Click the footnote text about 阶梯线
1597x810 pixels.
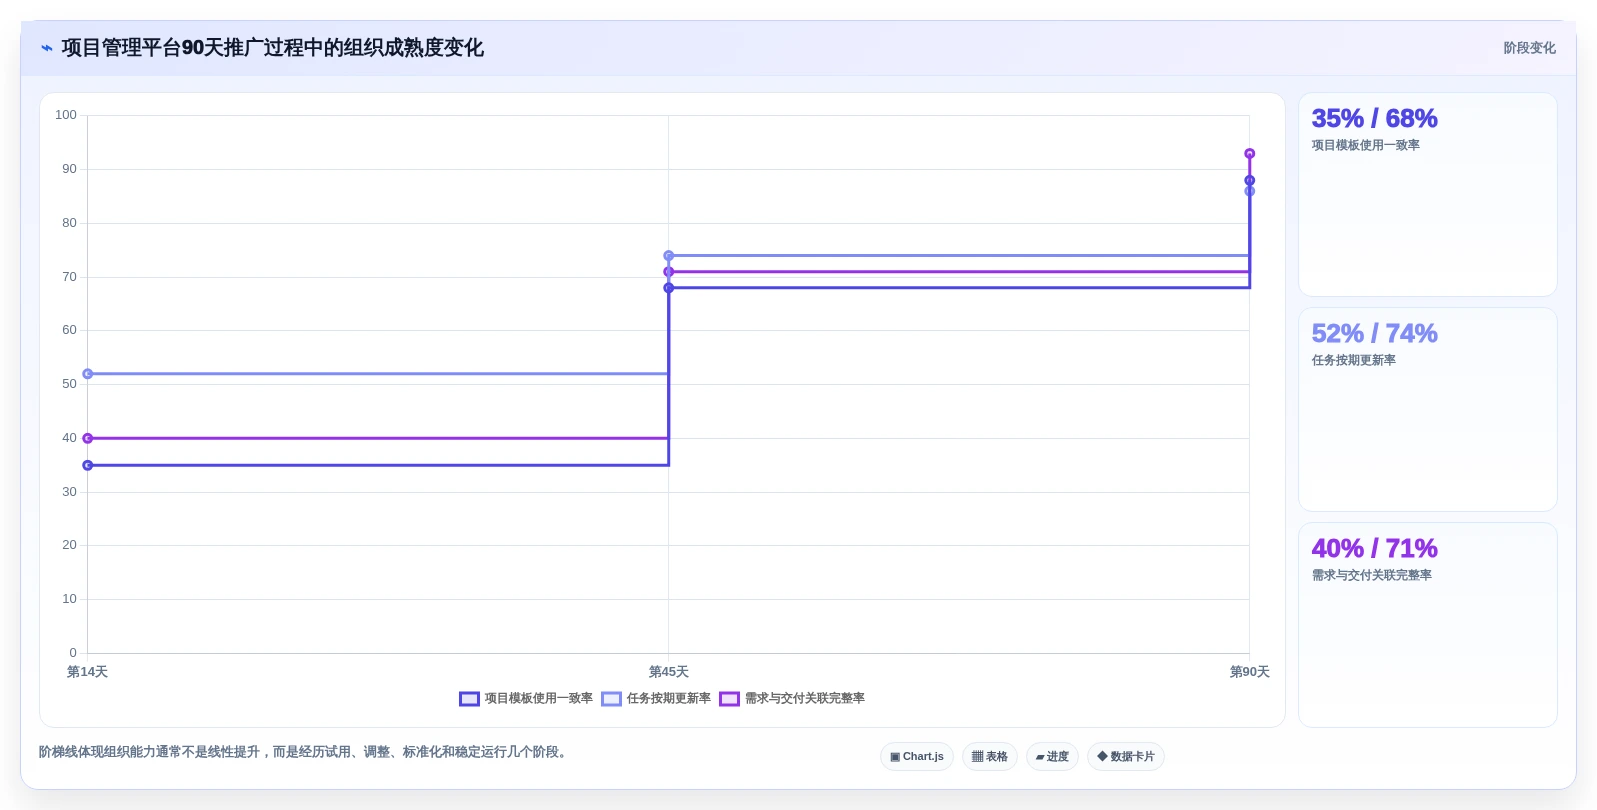click(x=305, y=752)
